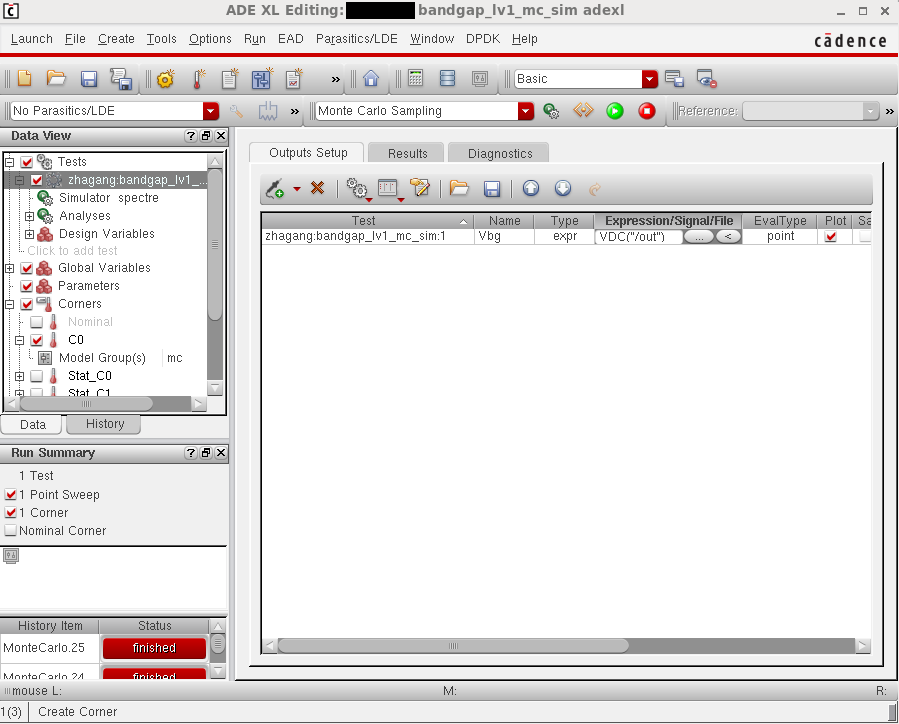The image size is (899, 724).
Task: Toggle the Global Variables checkbox
Action: coord(26,268)
